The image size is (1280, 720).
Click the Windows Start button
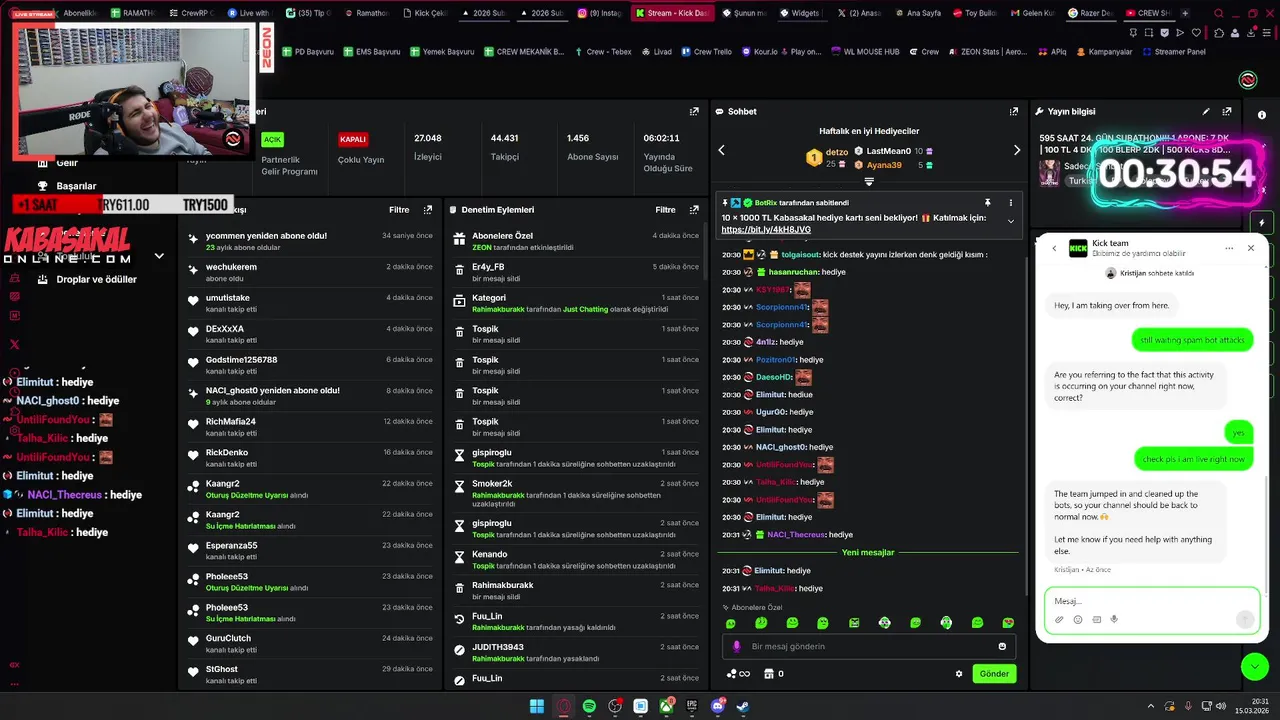(537, 706)
